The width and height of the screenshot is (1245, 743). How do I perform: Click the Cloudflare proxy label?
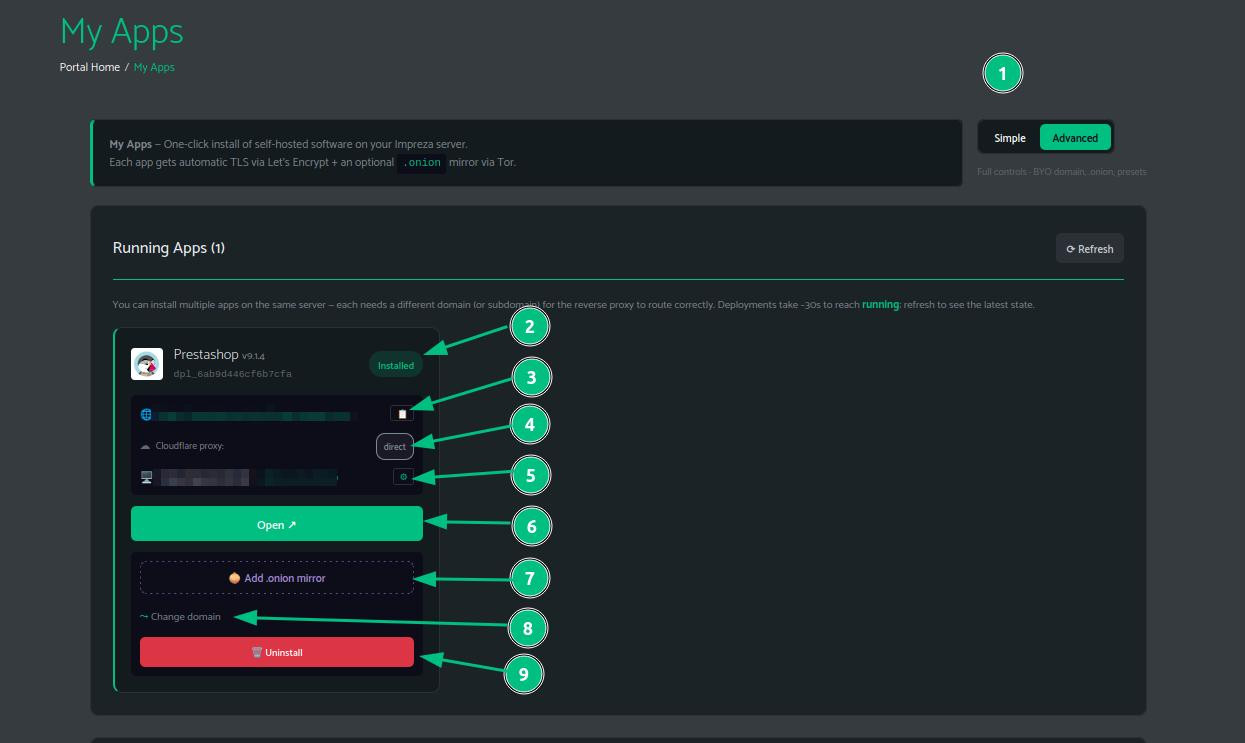(190, 446)
